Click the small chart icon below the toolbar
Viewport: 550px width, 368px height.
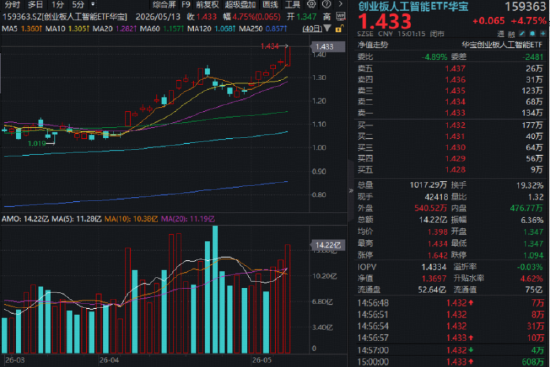coord(340,16)
